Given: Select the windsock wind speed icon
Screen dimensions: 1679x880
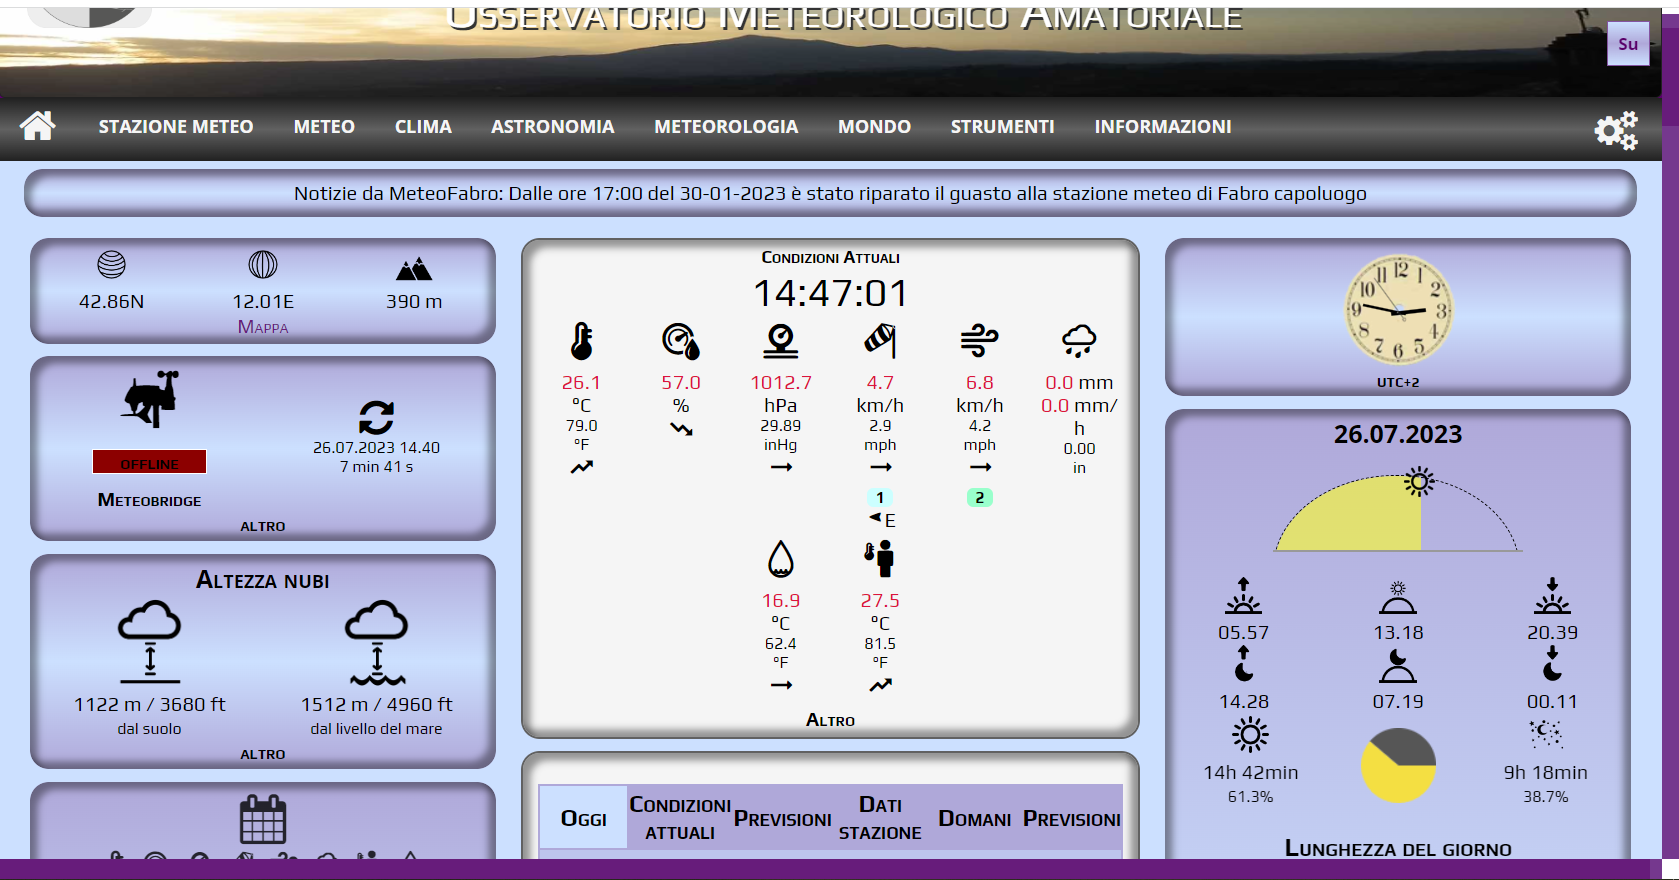Looking at the screenshot, I should 879,341.
